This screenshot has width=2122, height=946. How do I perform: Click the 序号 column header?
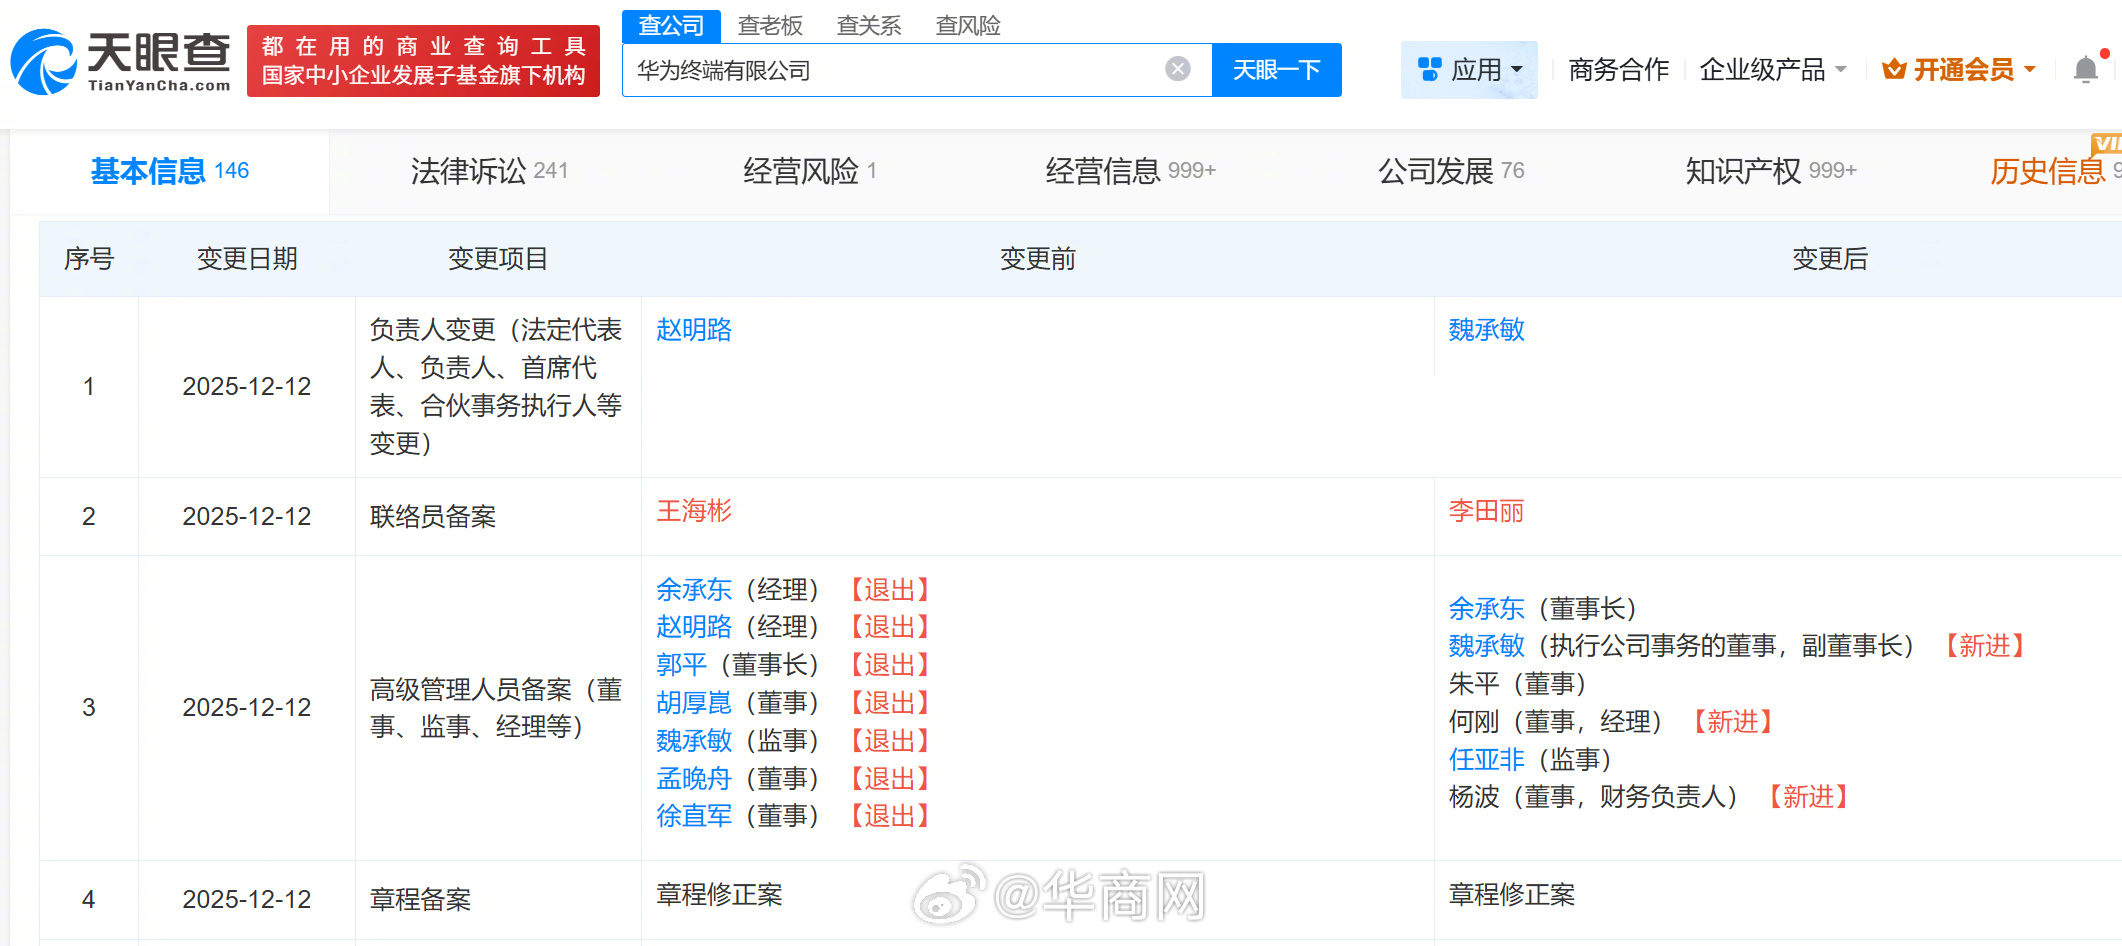(x=89, y=259)
